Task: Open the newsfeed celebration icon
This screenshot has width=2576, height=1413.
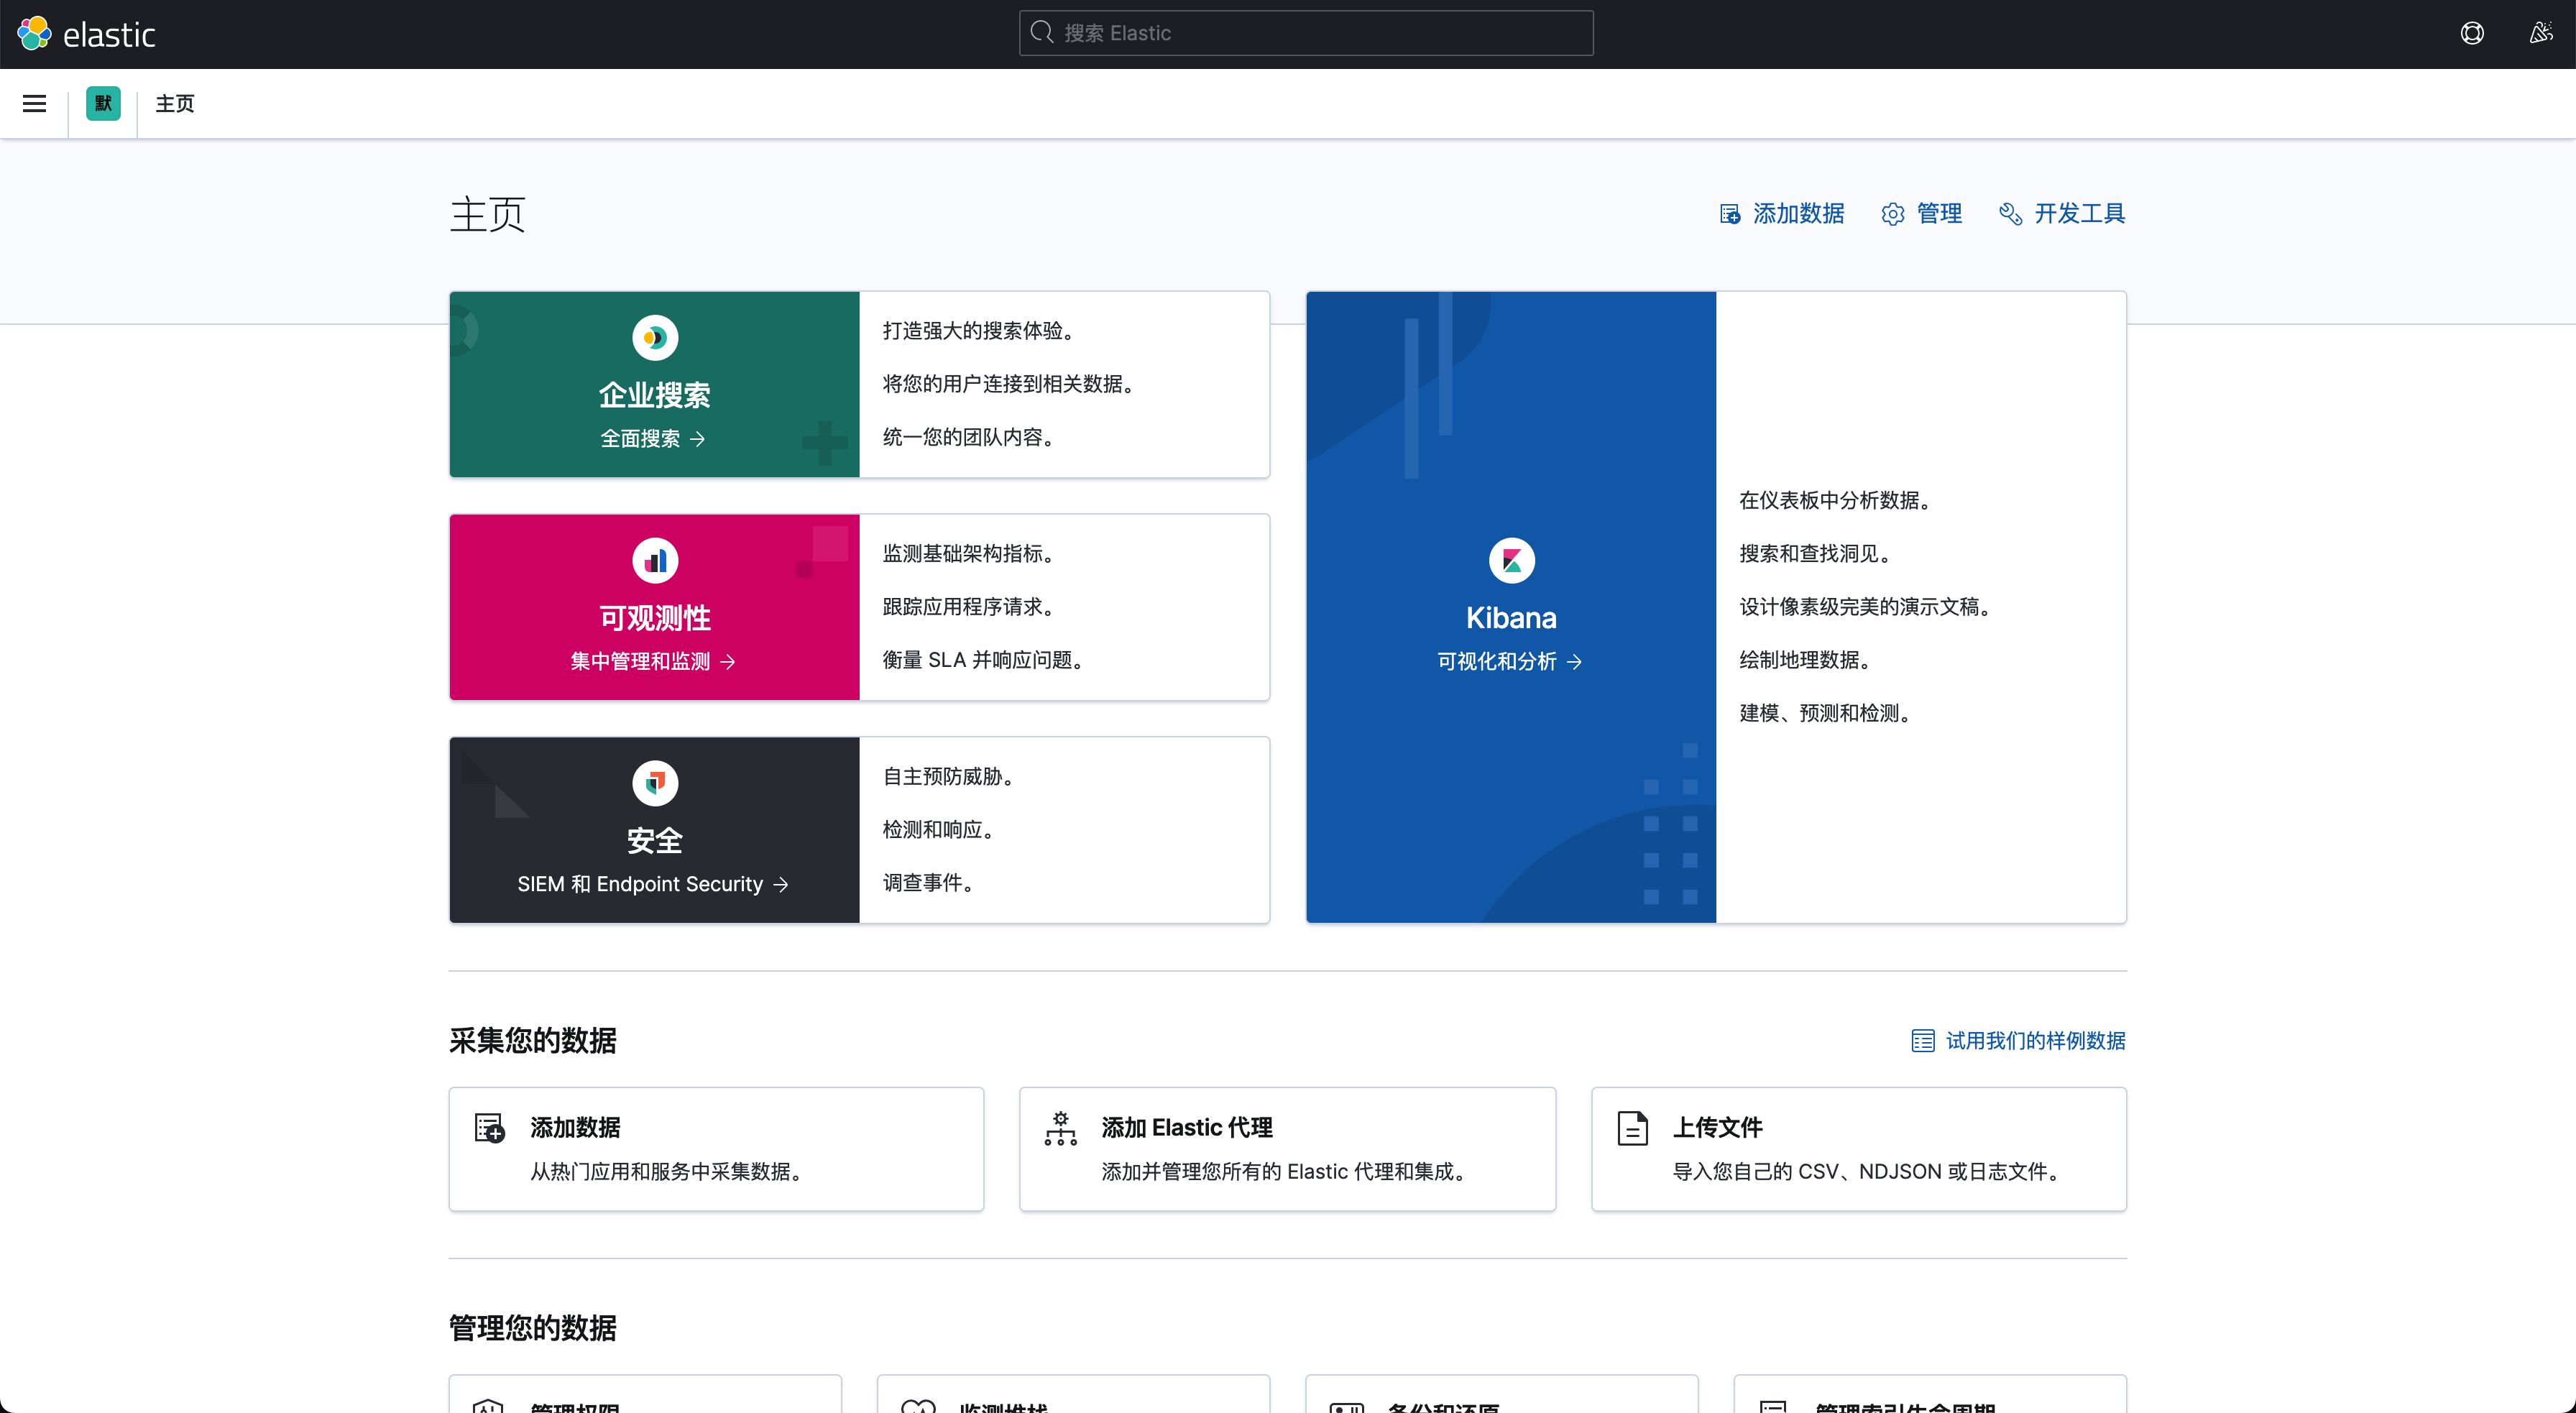Action: click(2540, 33)
